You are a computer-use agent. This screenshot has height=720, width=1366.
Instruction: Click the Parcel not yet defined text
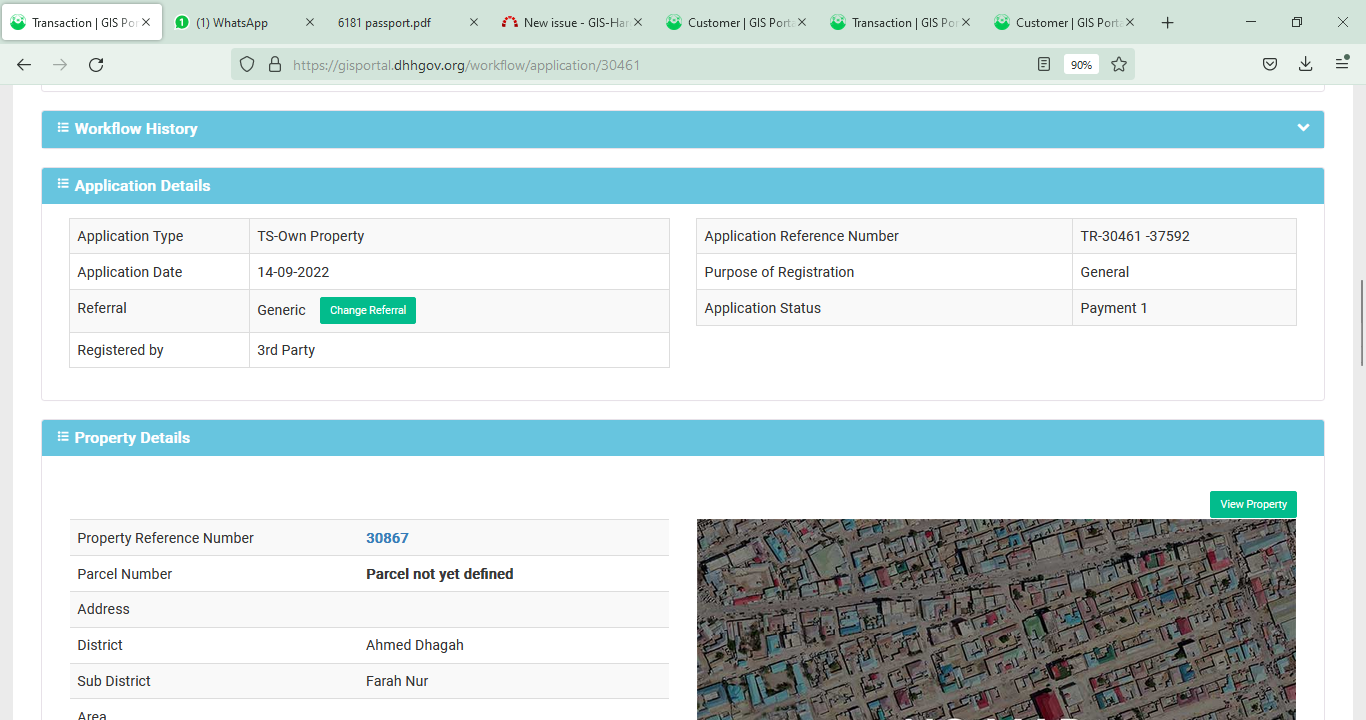pyautogui.click(x=440, y=574)
